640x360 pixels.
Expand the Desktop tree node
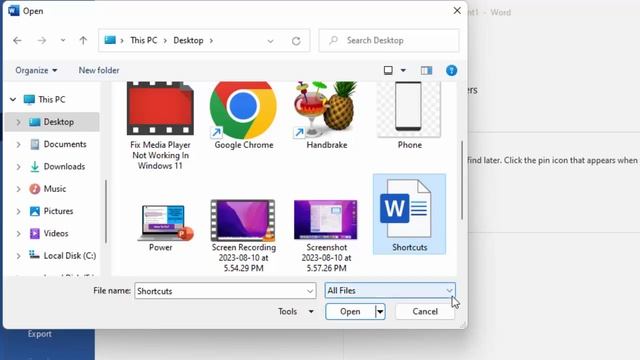click(x=18, y=122)
